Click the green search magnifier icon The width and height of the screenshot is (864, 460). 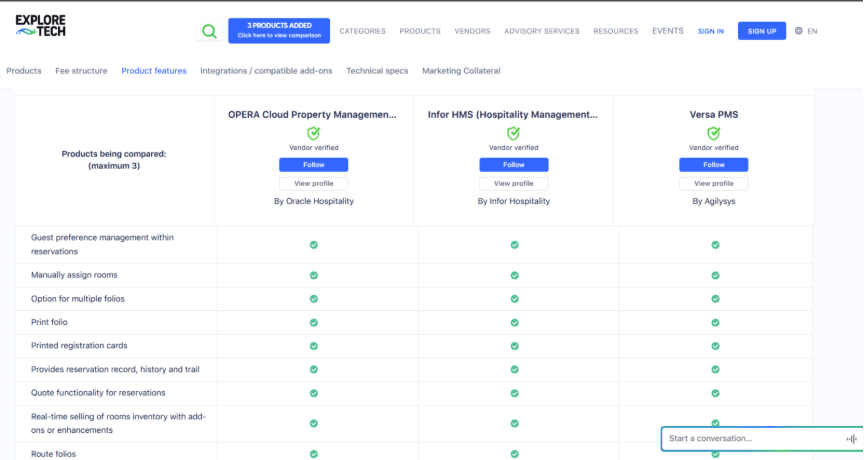tap(208, 31)
